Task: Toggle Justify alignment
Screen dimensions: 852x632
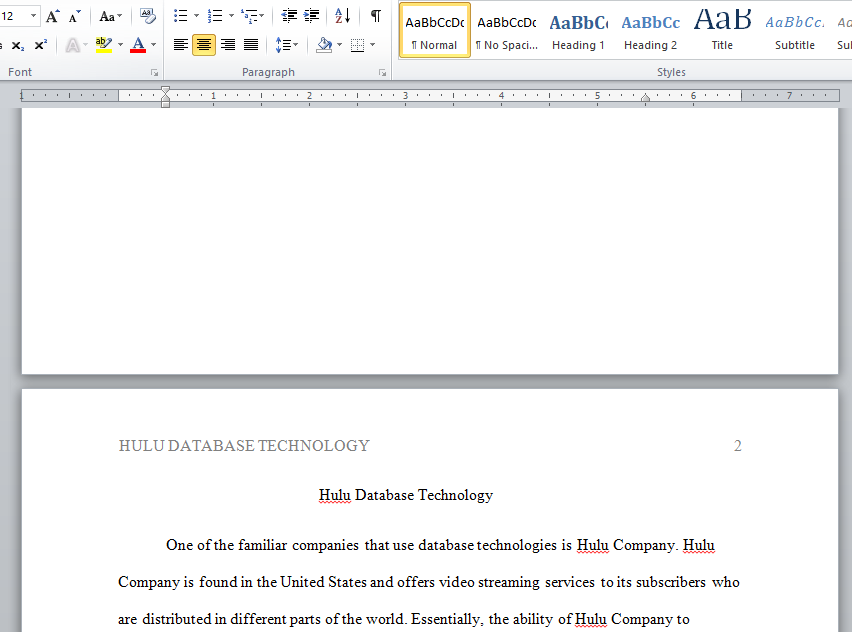Action: (x=250, y=45)
